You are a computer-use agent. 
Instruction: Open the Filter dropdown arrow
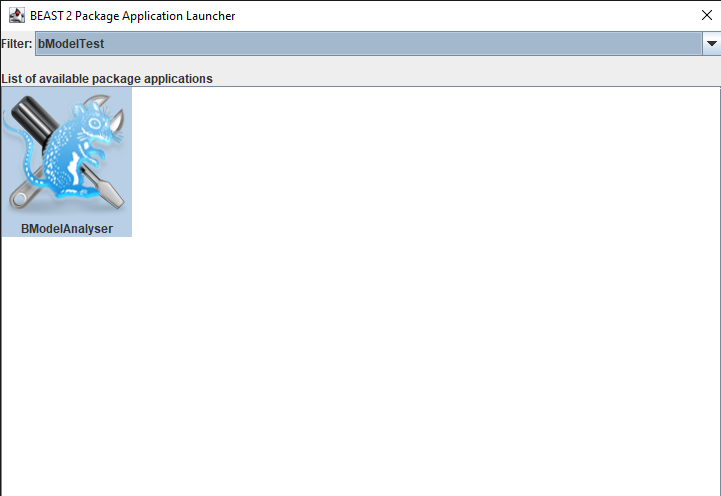point(711,44)
